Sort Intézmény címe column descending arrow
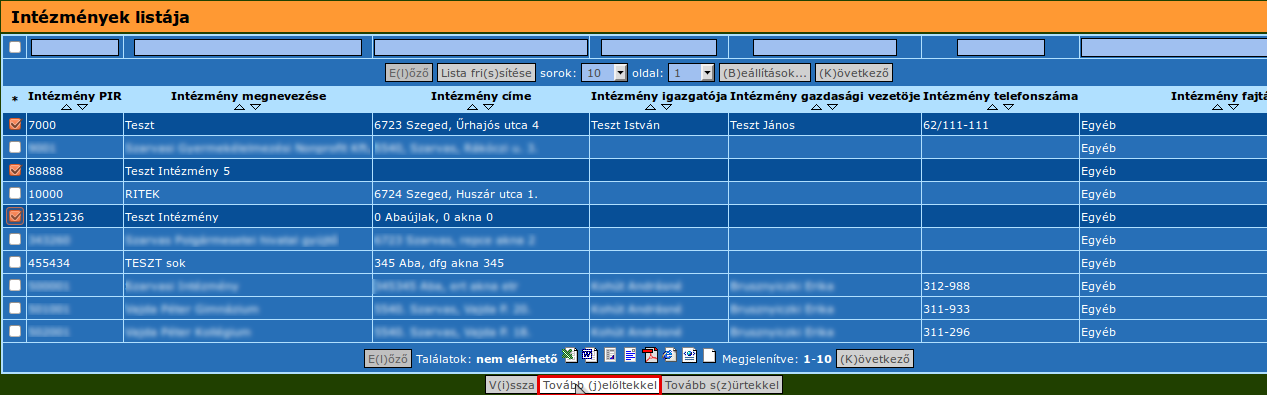The width and height of the screenshot is (1267, 395). click(x=489, y=107)
